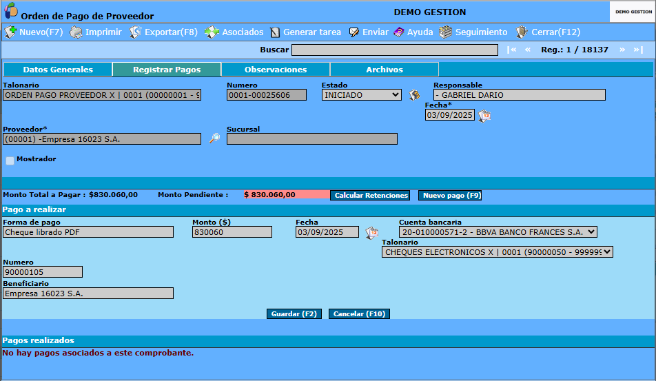Viewport: 656px width, 381px height.
Task: Click 'No hay pagos asociados' message
Action: coord(98,353)
